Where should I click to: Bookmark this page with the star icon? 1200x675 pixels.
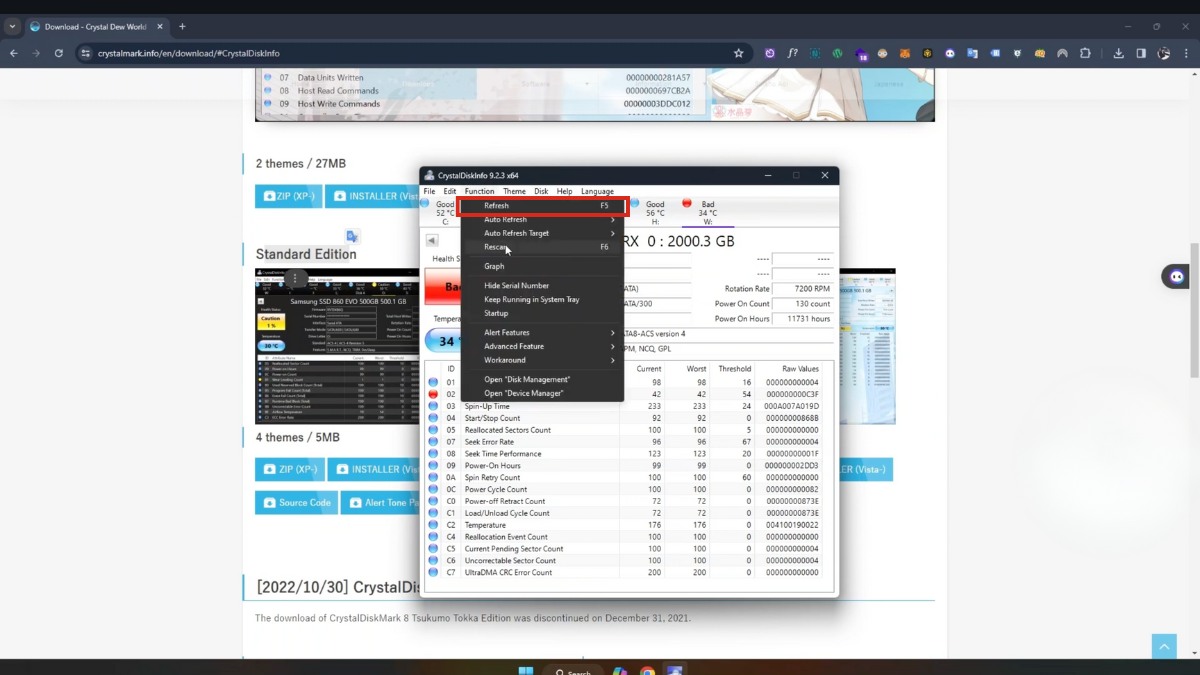coord(739,53)
